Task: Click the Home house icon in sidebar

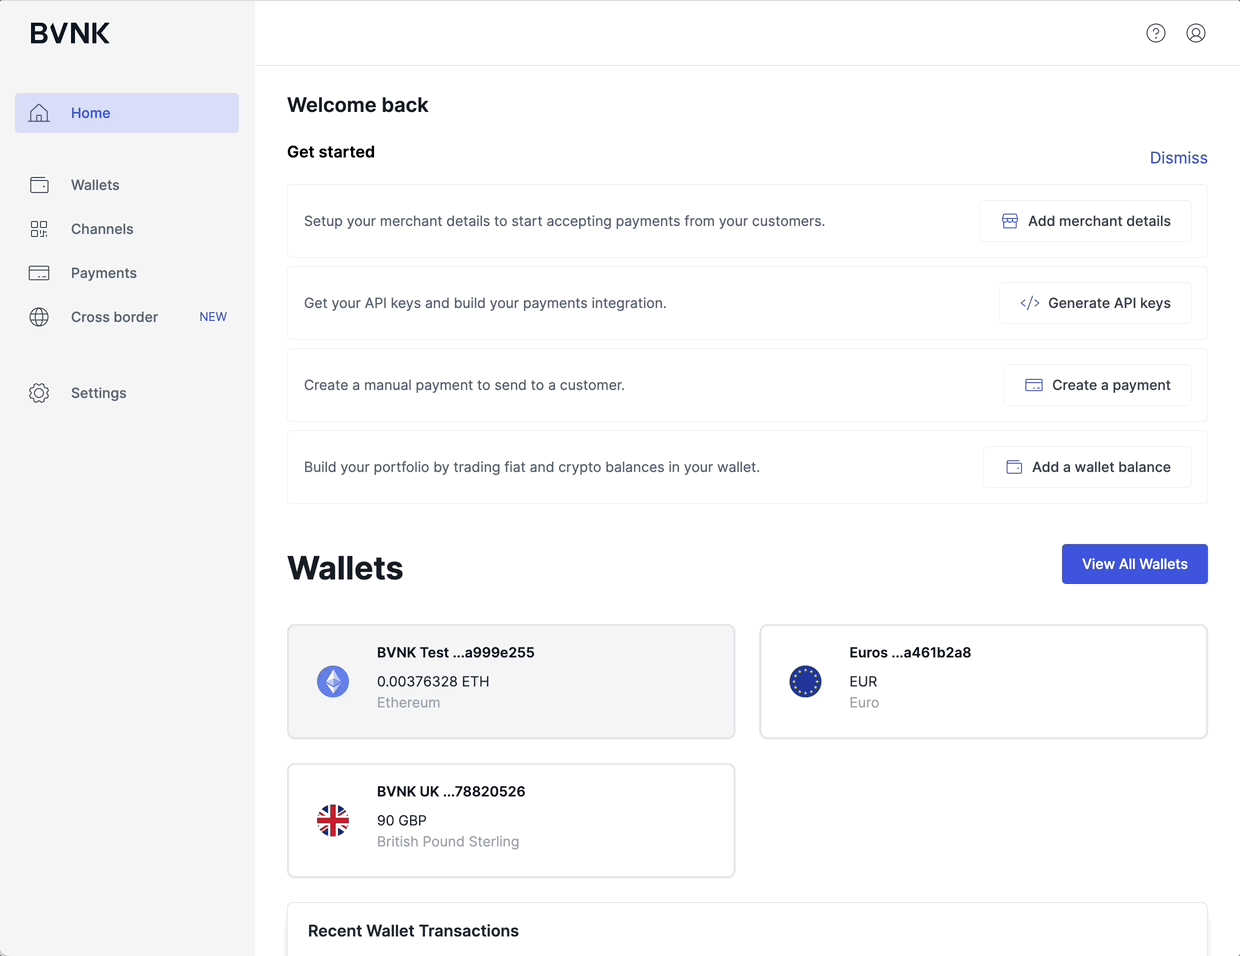Action: (x=39, y=113)
